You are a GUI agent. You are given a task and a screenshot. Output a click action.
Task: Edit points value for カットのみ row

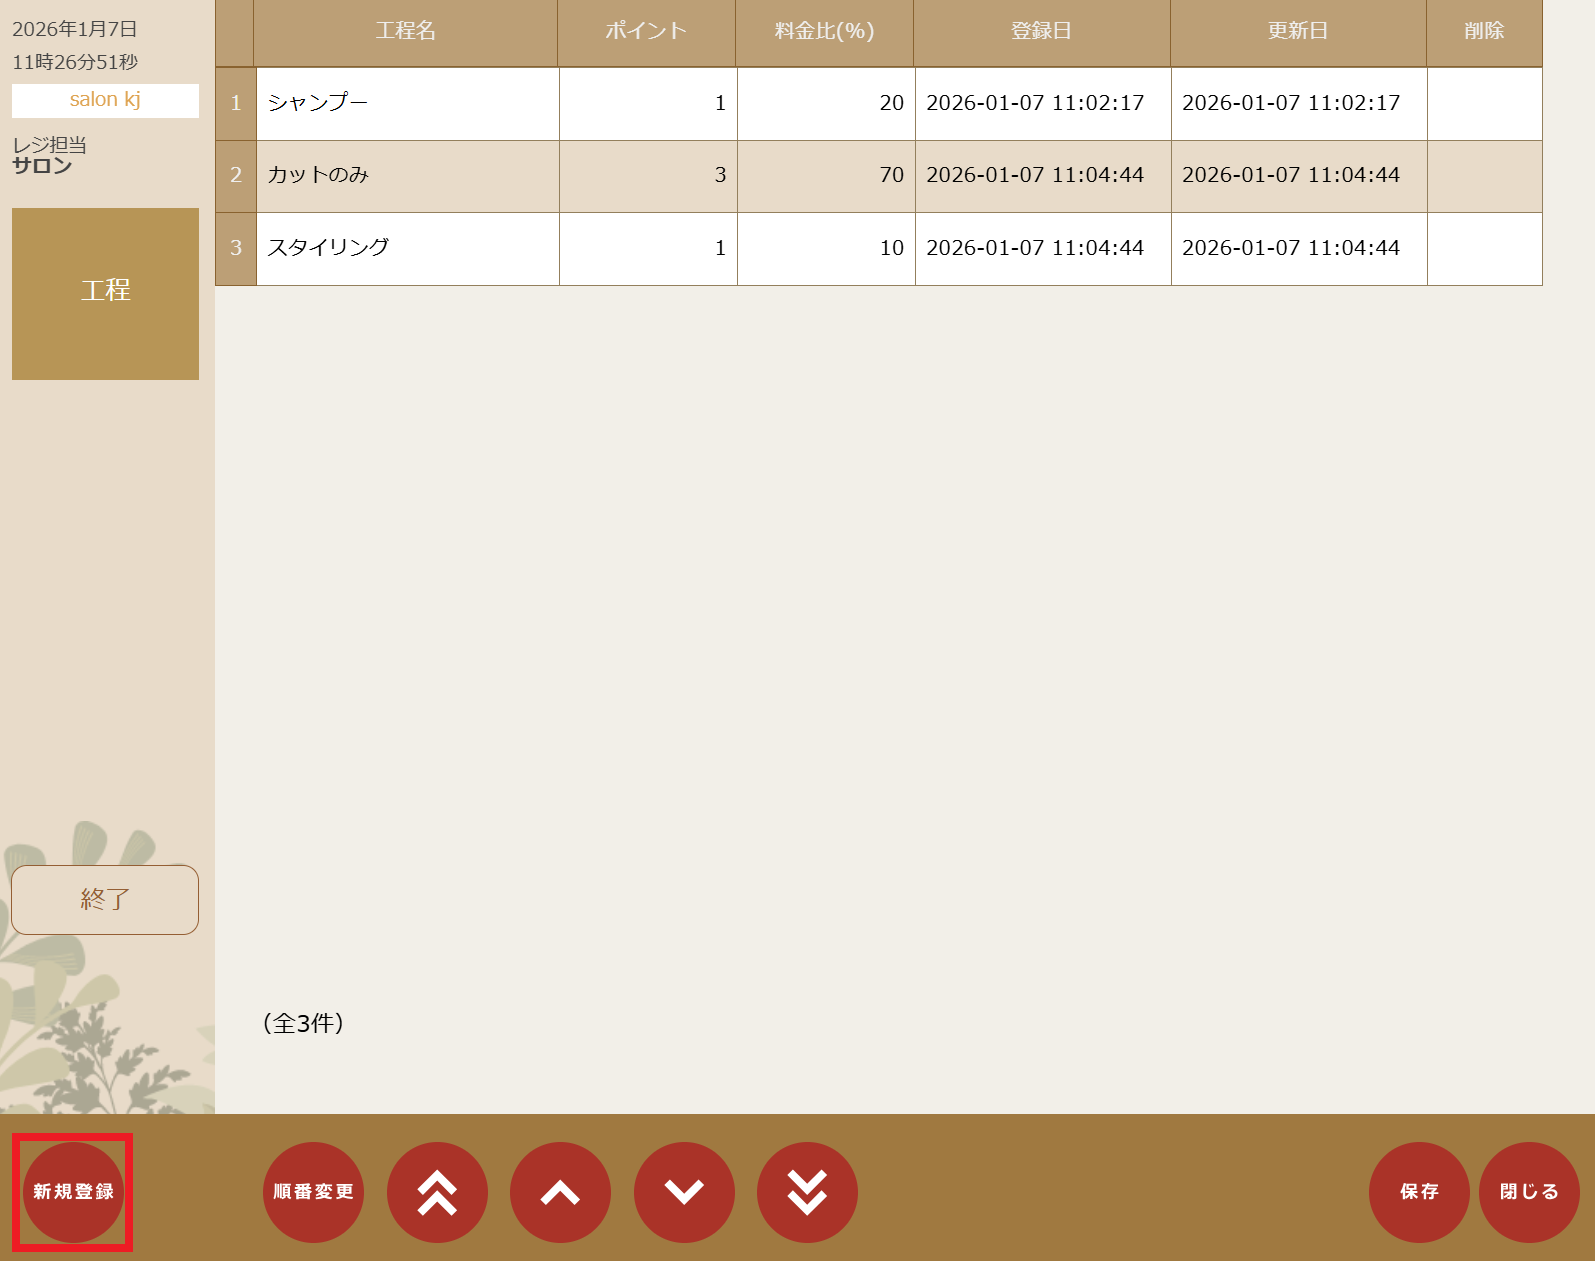647,176
